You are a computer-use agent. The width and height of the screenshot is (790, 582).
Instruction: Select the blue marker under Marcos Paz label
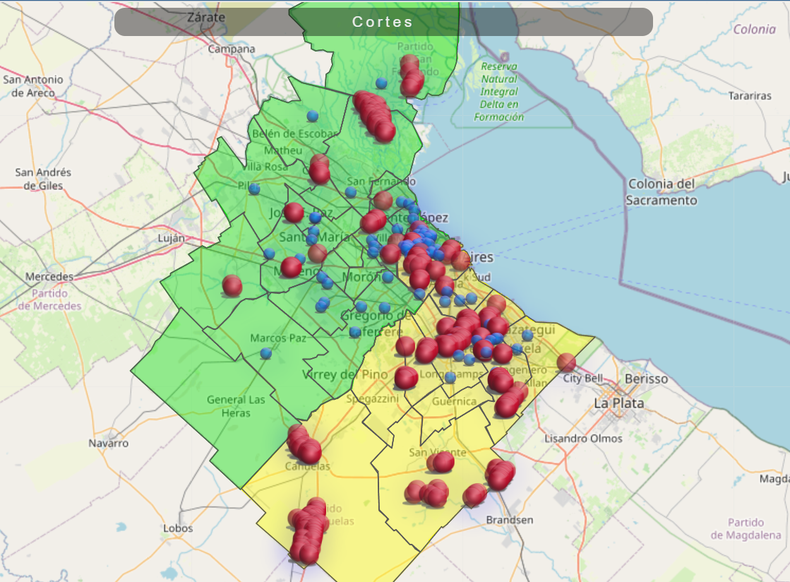click(266, 353)
